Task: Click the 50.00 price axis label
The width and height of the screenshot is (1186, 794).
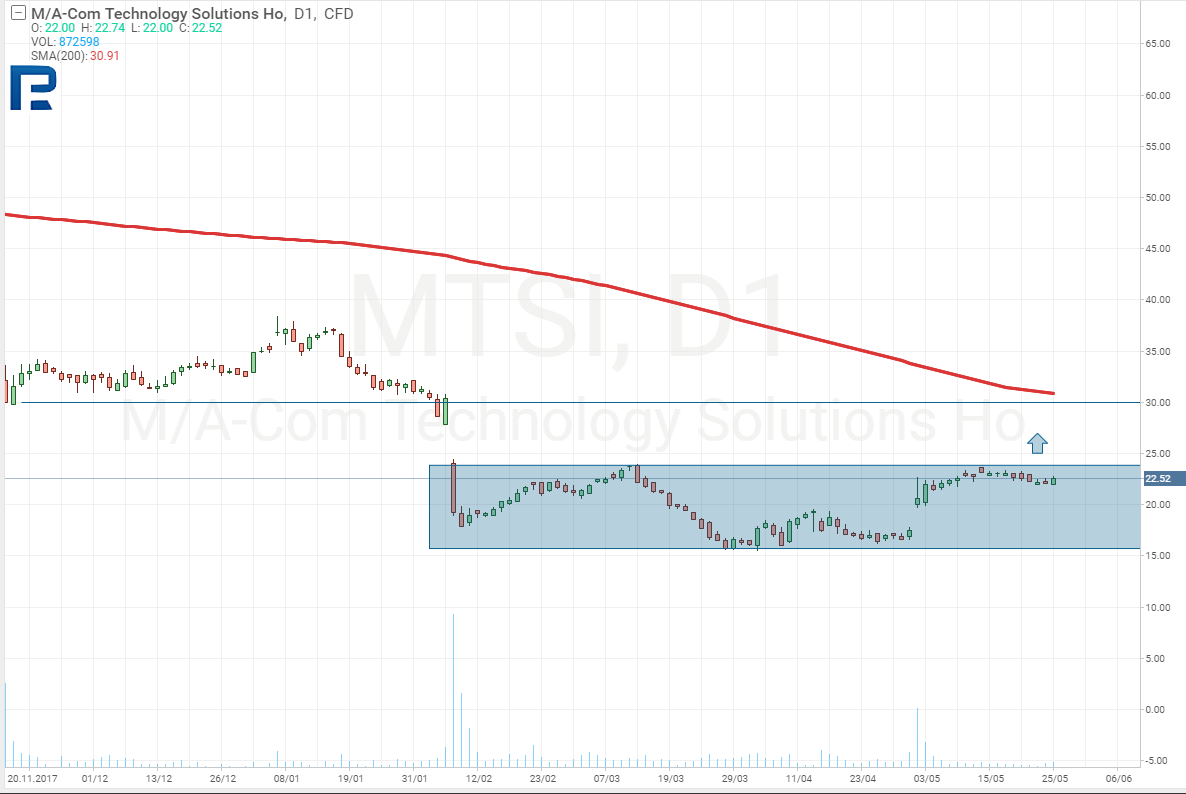Action: click(1157, 198)
